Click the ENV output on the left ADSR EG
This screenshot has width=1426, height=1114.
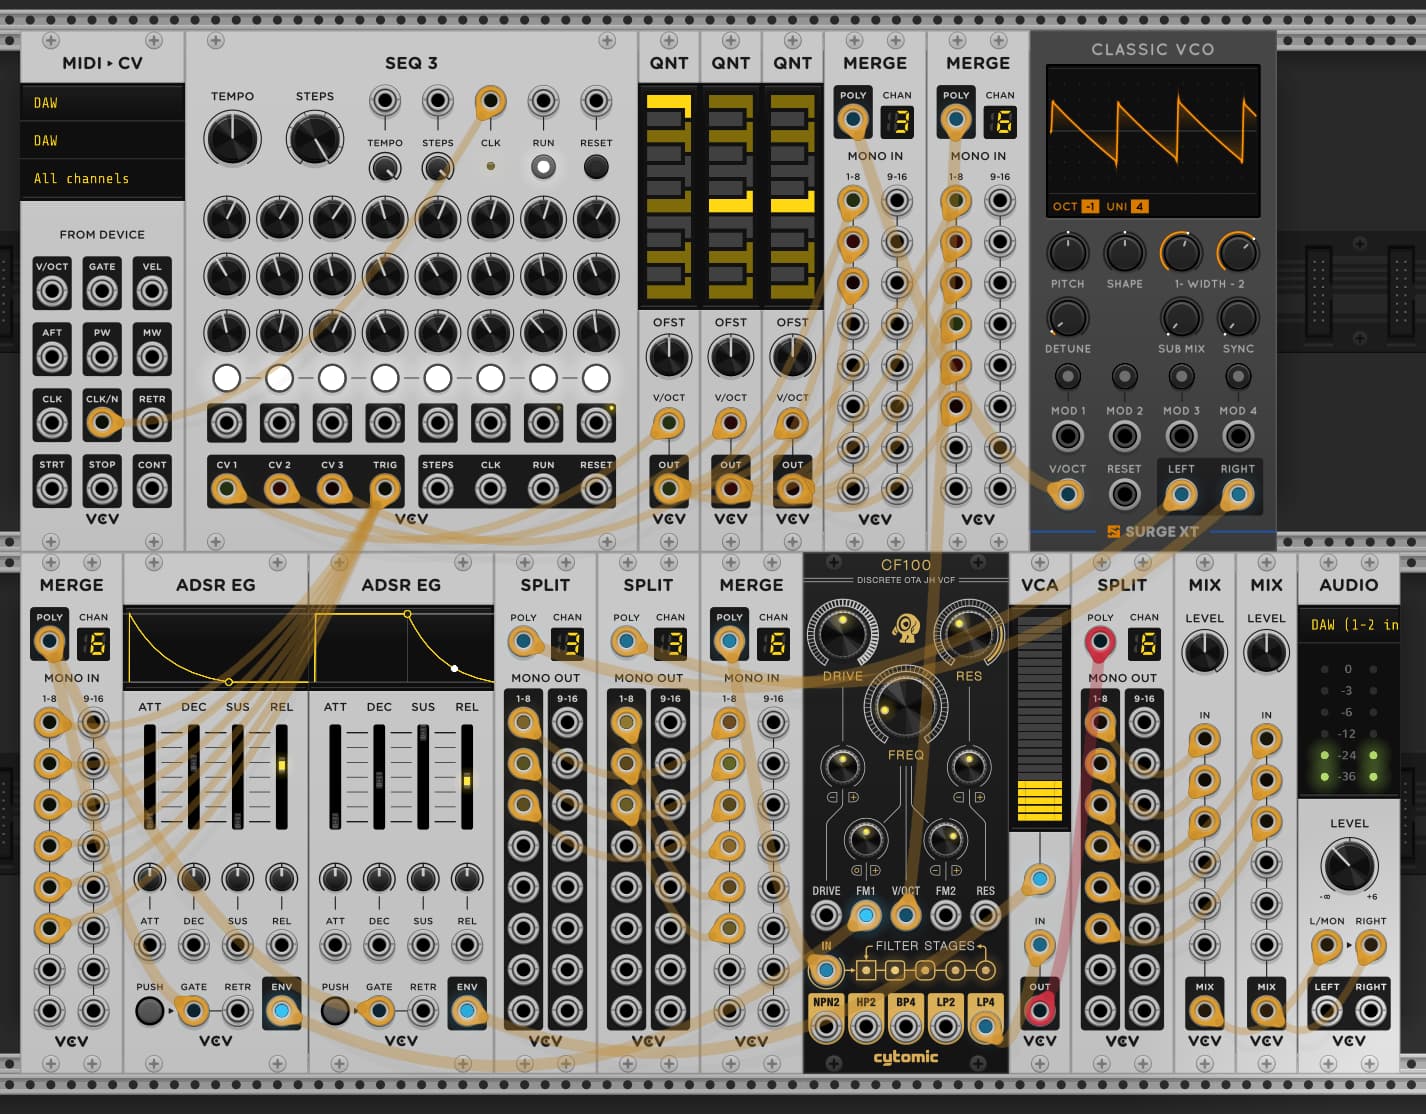click(x=281, y=1011)
